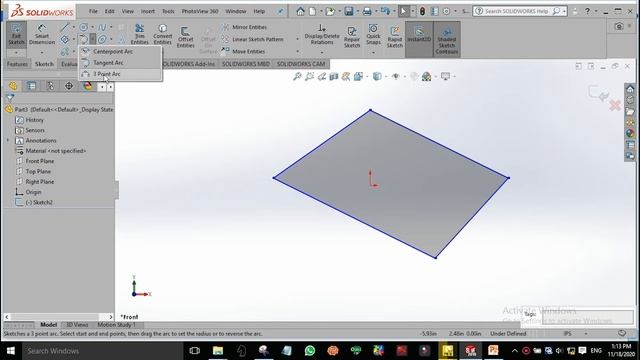
Task: Click the Exit Sketch button
Action: click(x=16, y=34)
